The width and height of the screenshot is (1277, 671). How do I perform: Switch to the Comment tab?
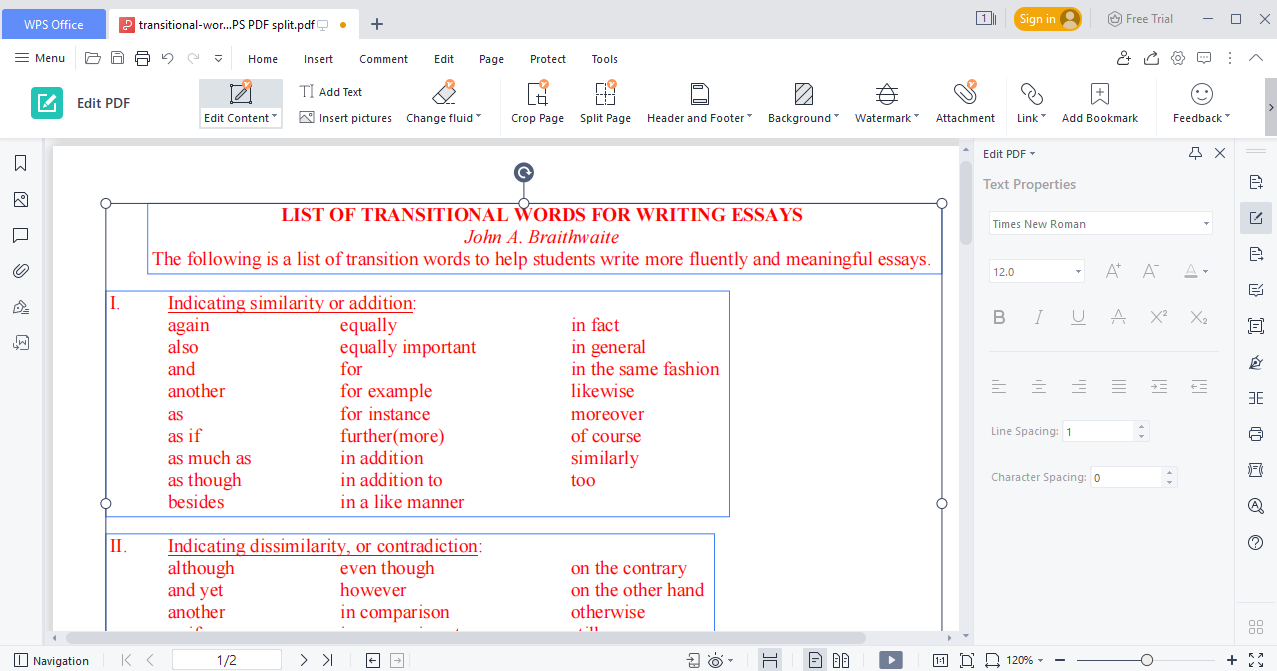[x=384, y=59]
